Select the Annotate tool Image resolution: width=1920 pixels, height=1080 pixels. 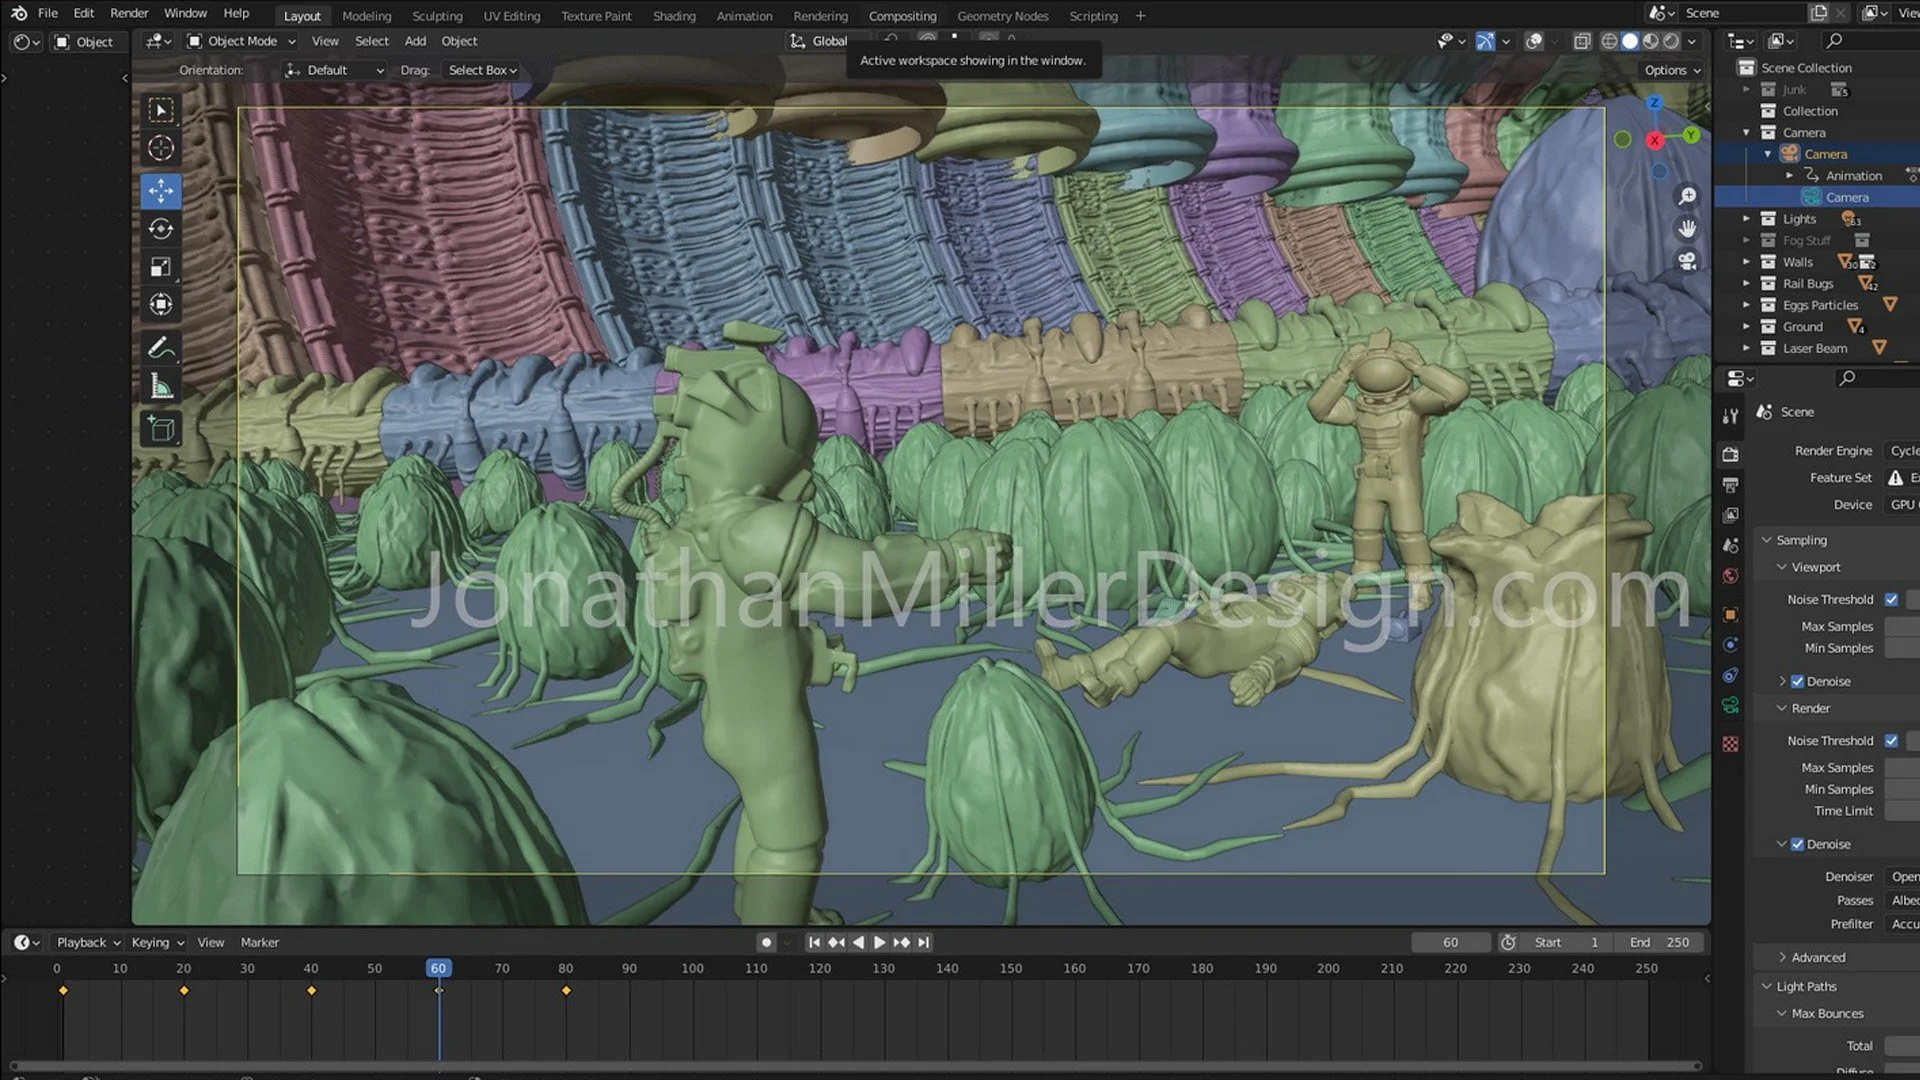click(x=161, y=348)
